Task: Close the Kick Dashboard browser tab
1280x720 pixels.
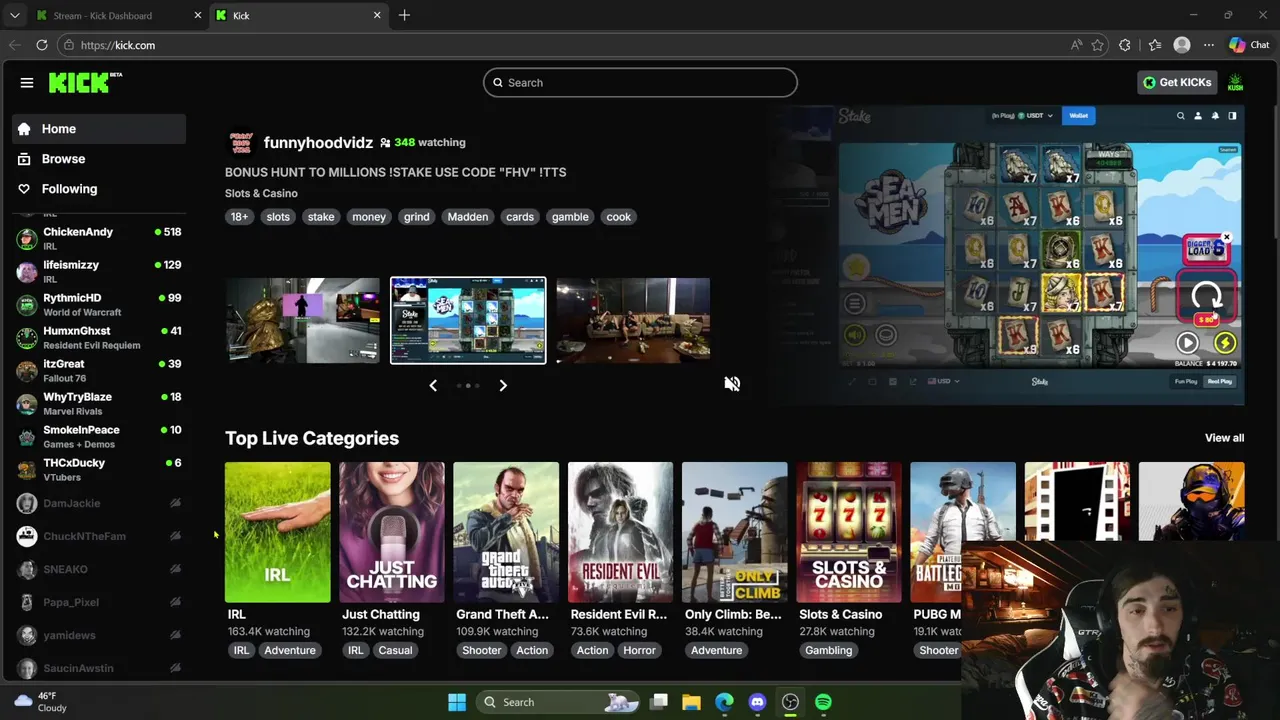Action: tap(197, 15)
